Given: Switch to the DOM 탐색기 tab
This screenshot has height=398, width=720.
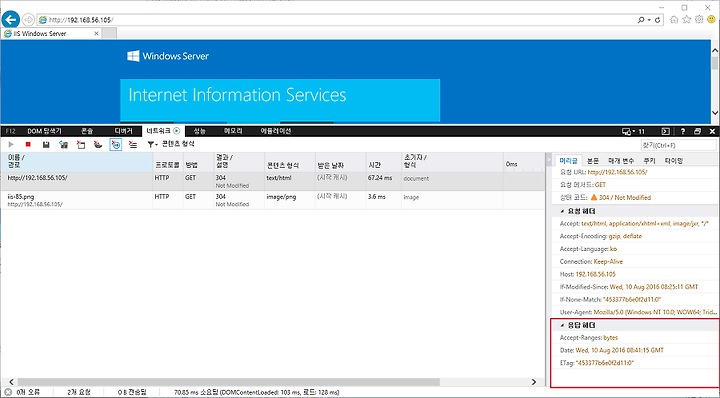Looking at the screenshot, I should tap(44, 131).
